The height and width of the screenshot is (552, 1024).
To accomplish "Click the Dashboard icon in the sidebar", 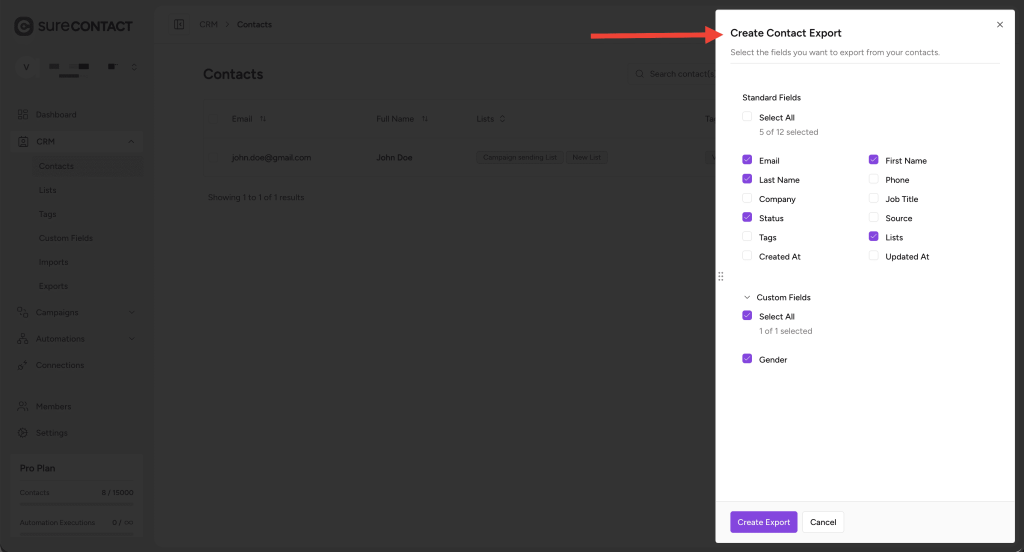I will coord(23,115).
